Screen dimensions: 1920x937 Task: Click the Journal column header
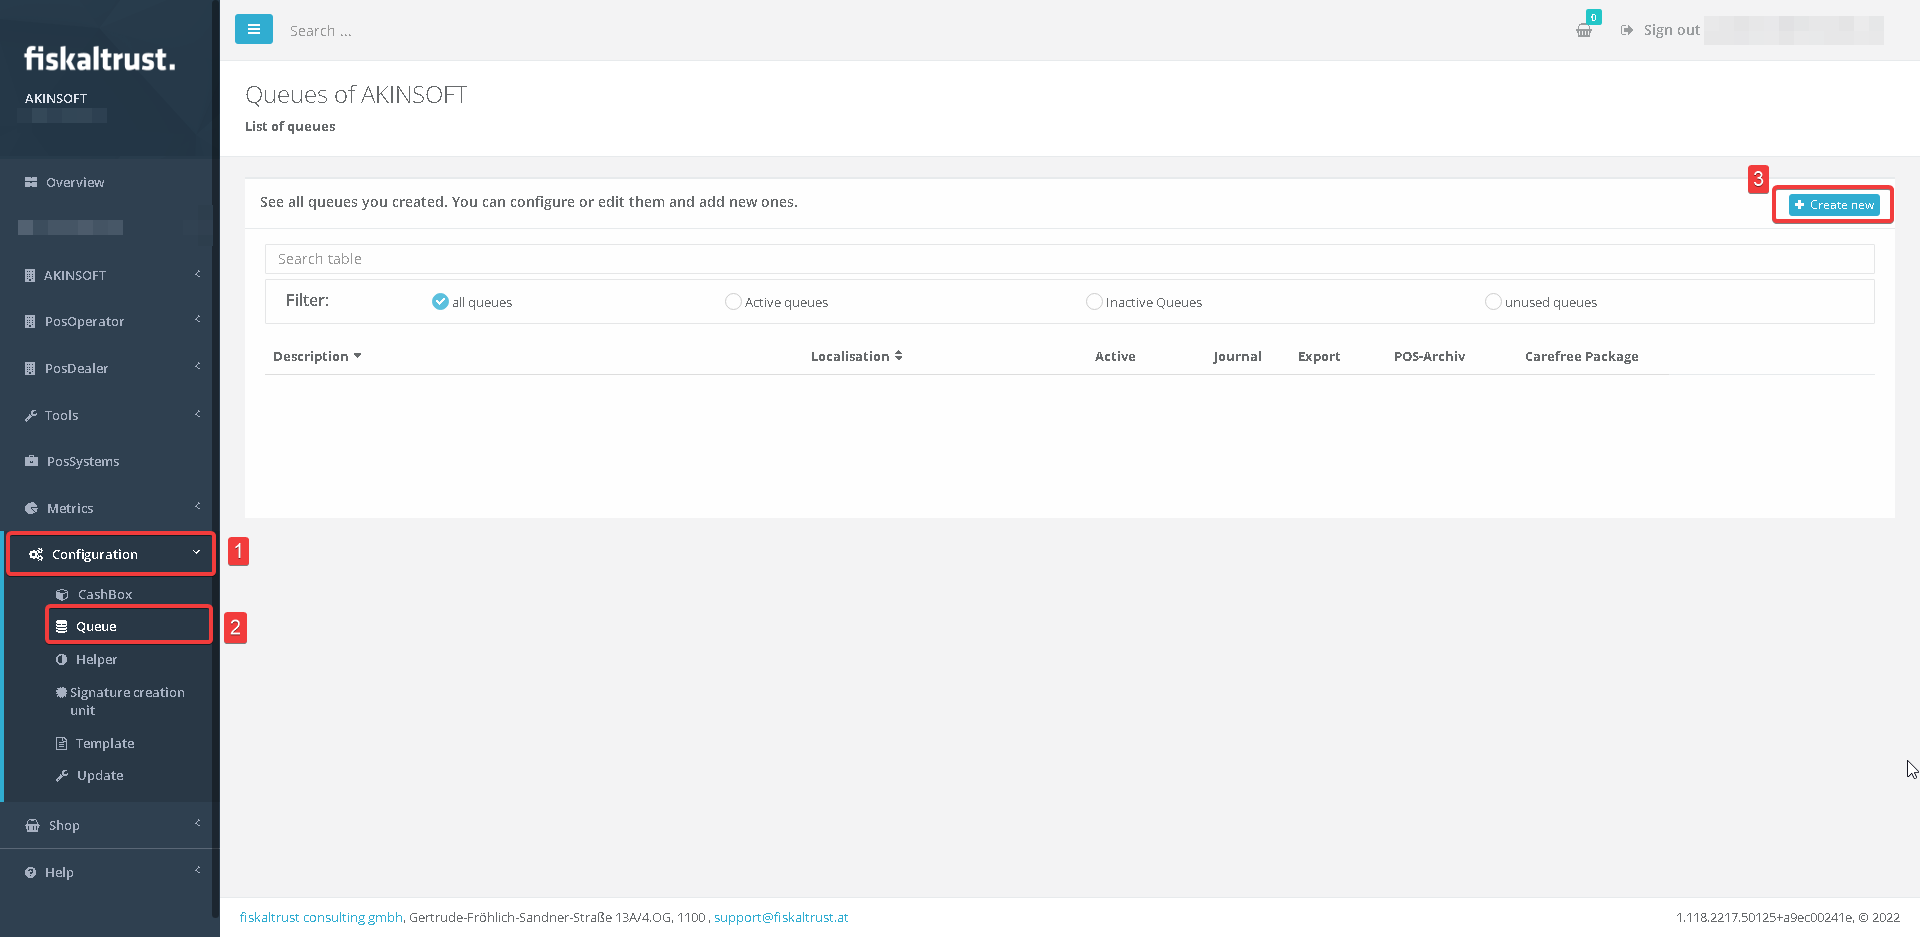point(1237,356)
